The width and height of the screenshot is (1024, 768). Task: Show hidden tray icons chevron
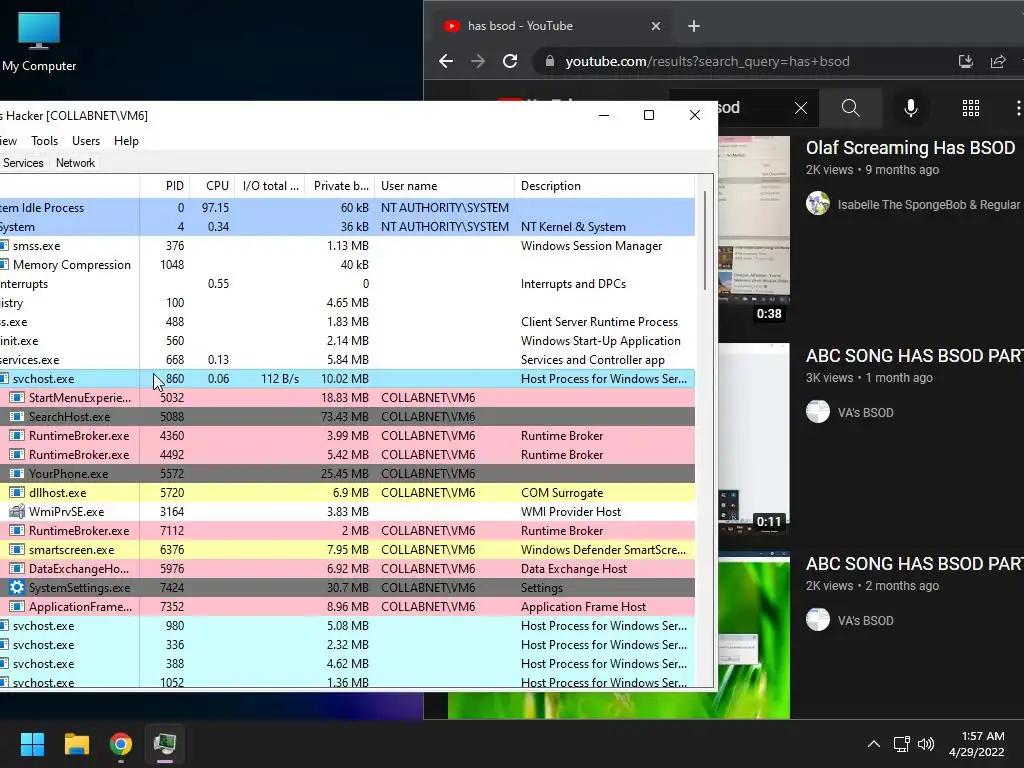[873, 744]
